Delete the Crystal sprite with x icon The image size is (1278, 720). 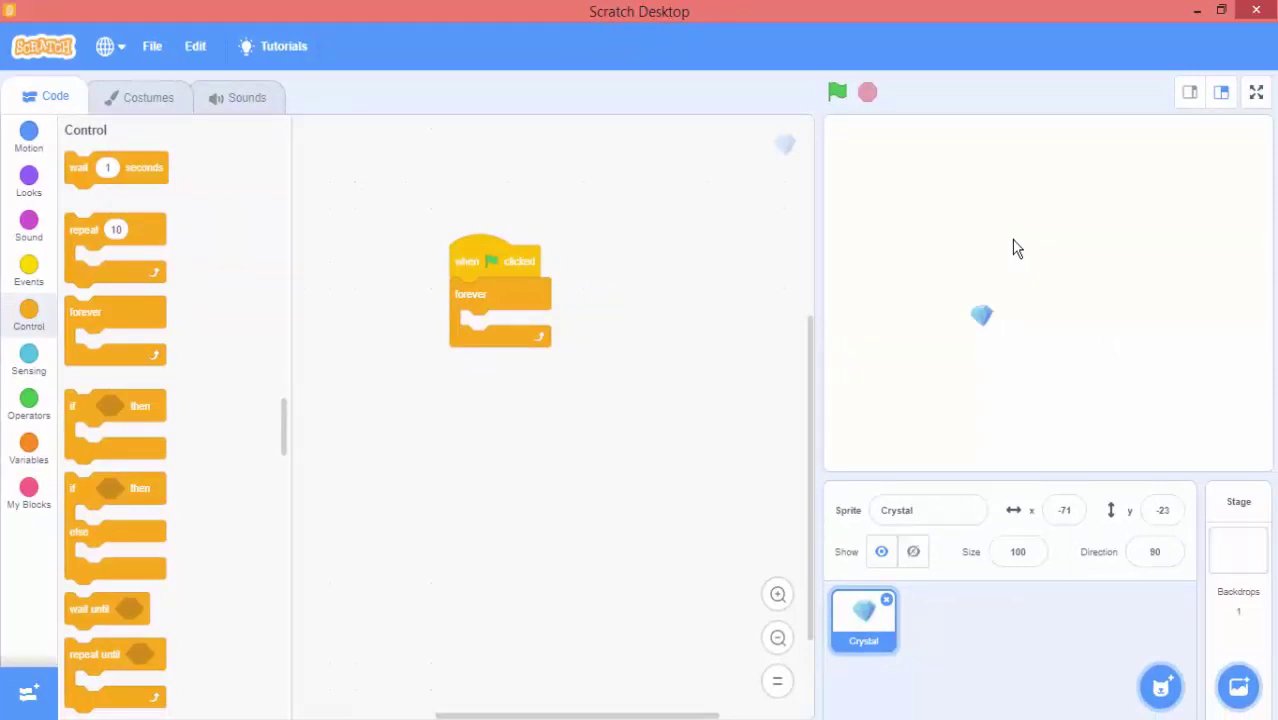886,600
